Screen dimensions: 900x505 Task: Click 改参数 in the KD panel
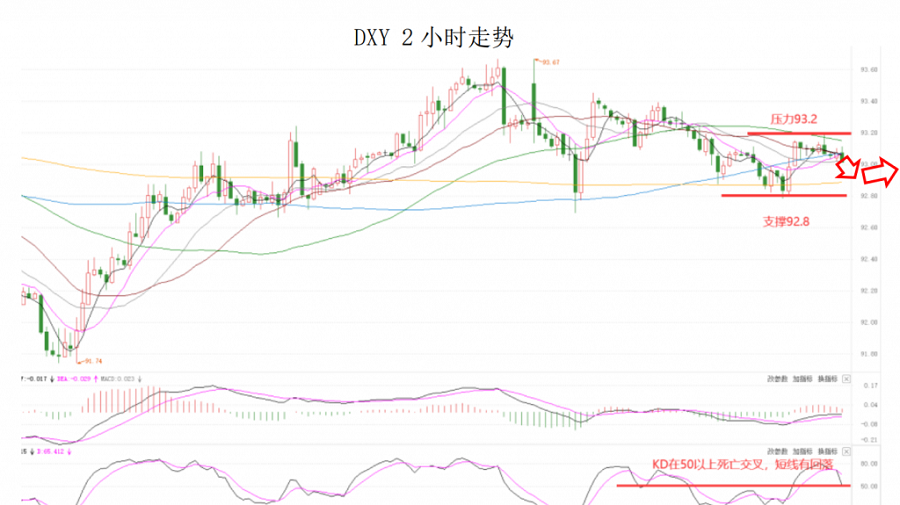(x=777, y=452)
